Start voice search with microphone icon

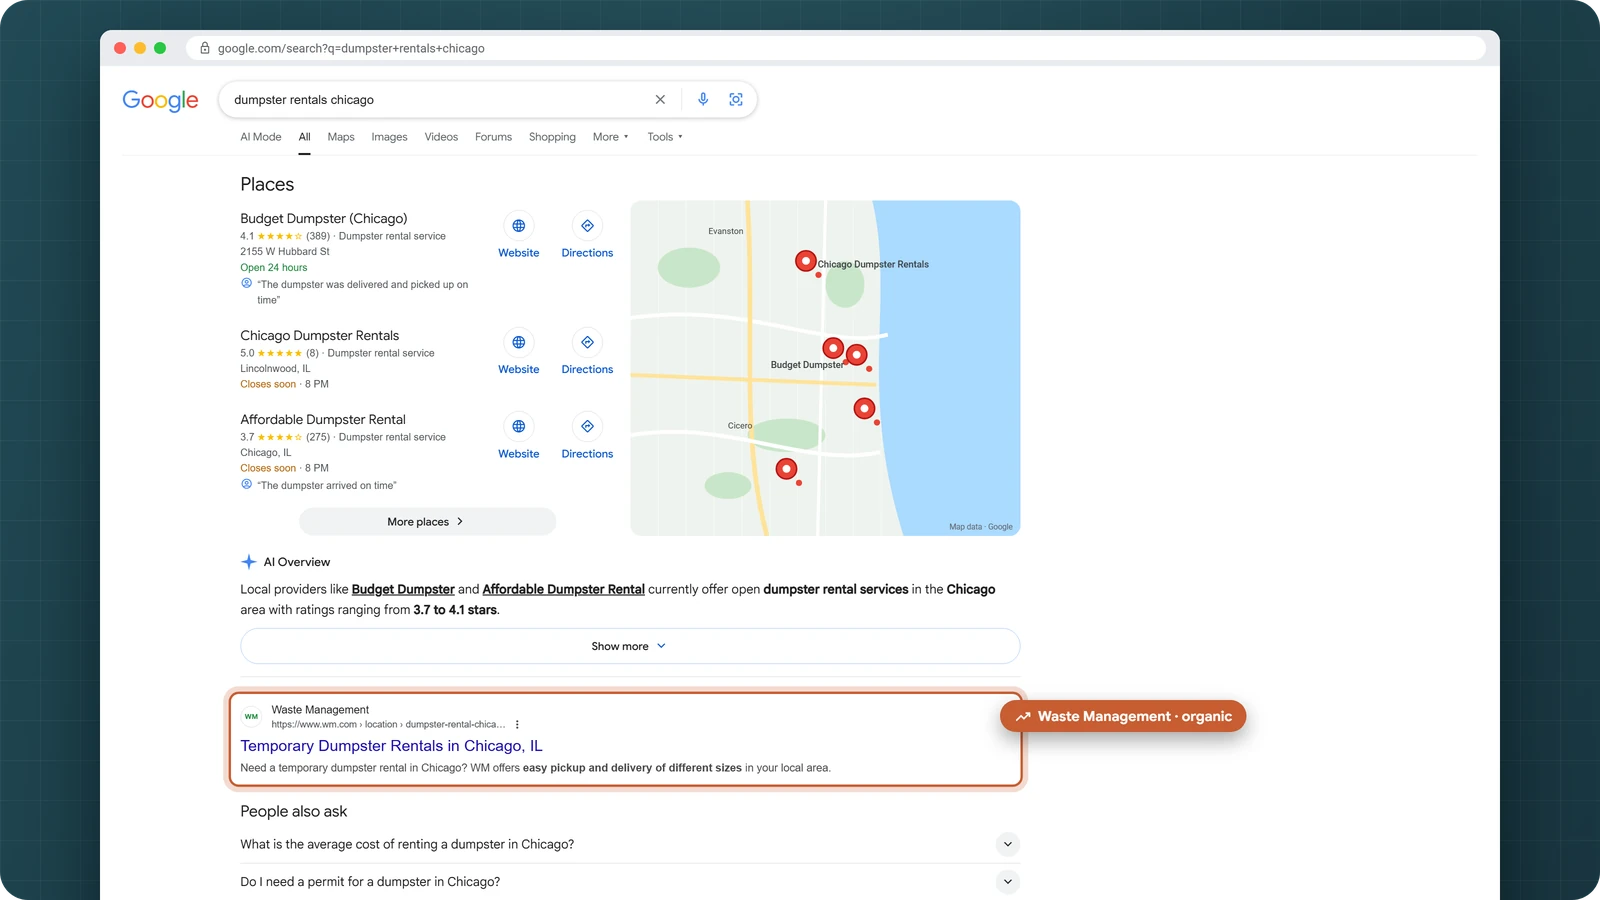[703, 100]
